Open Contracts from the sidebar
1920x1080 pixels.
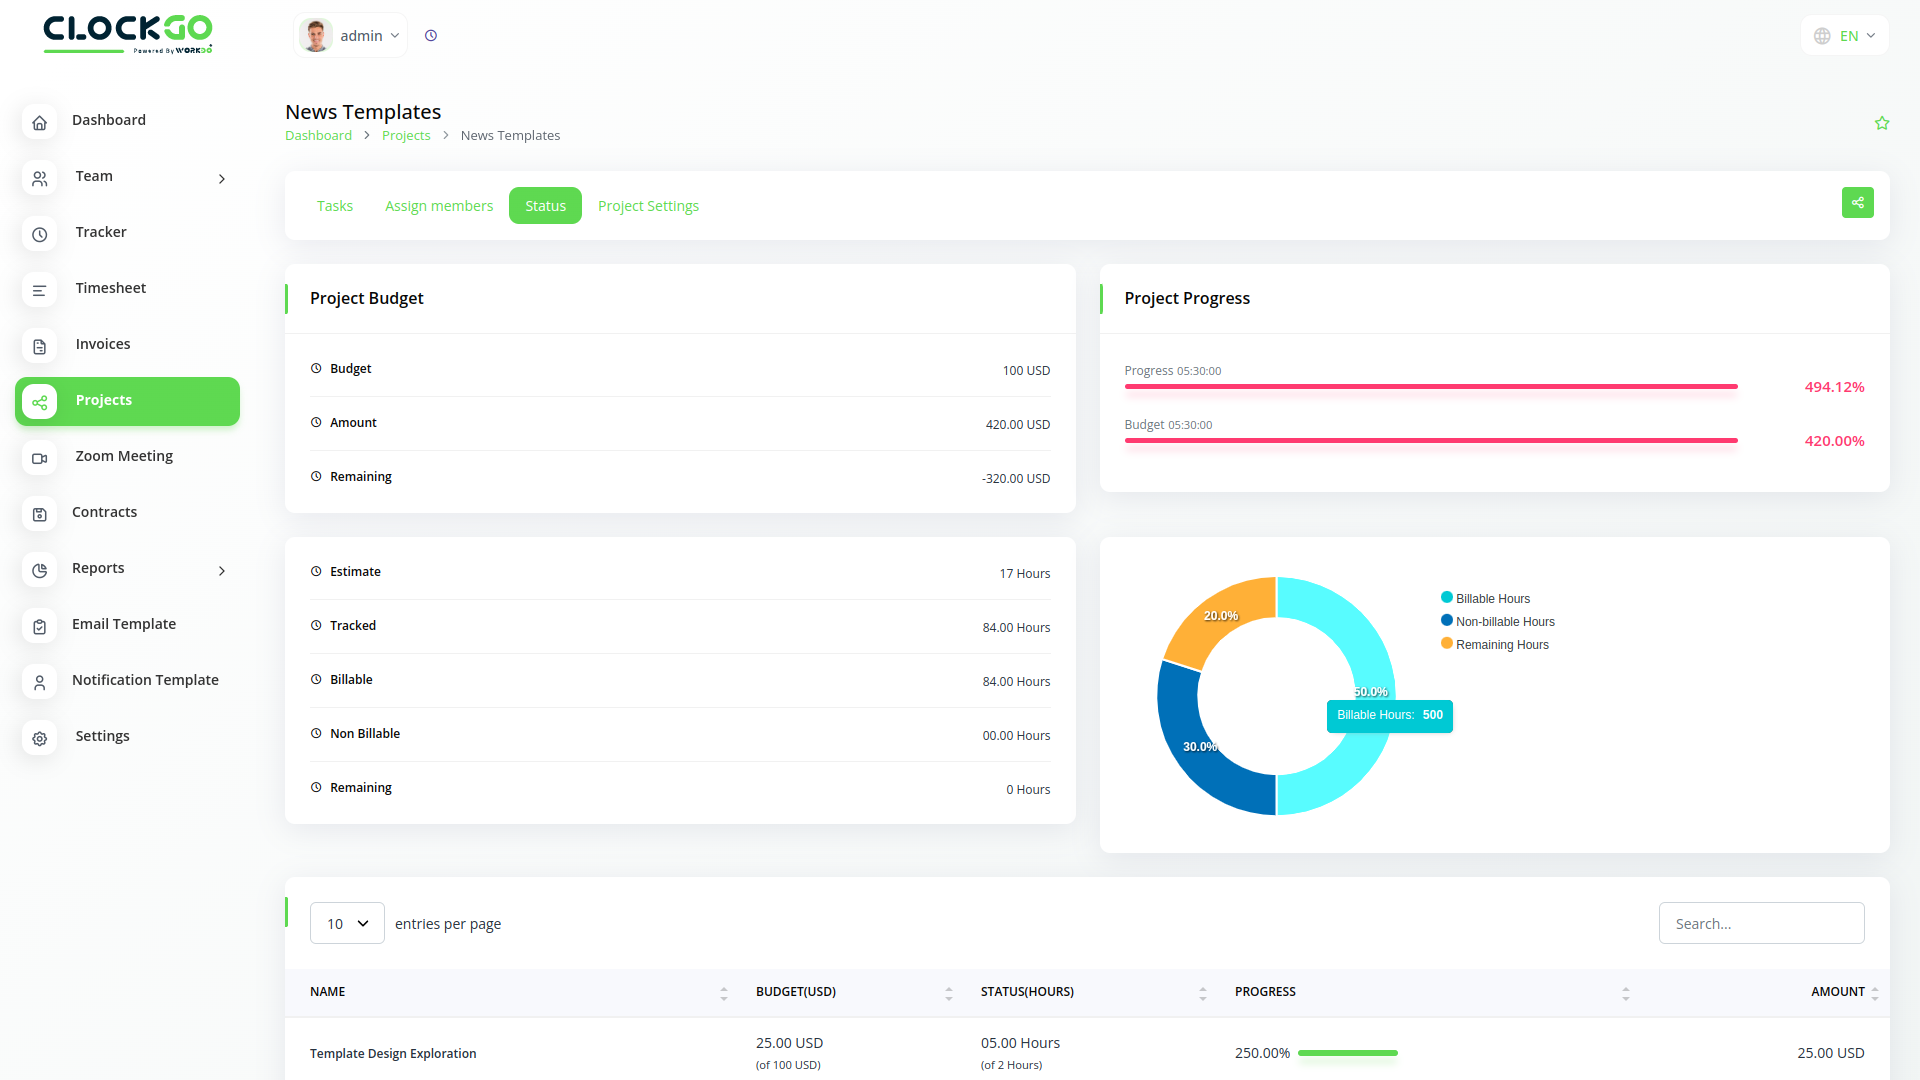point(104,512)
